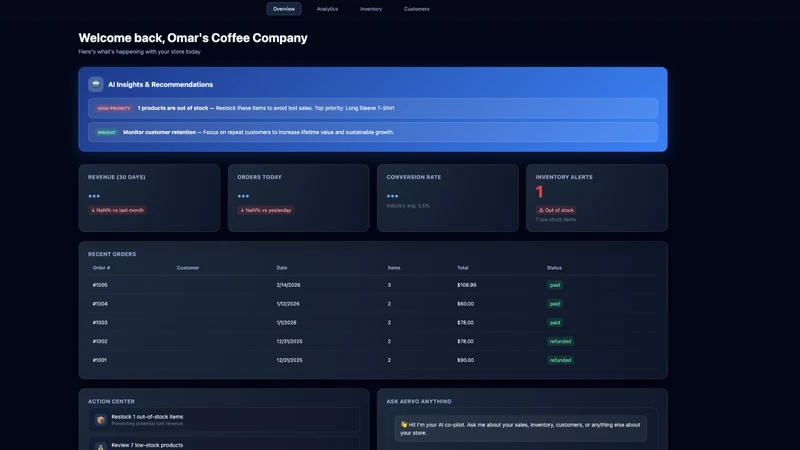This screenshot has height=450, width=800.
Task: Go to the Inventory tab
Action: 371,9
